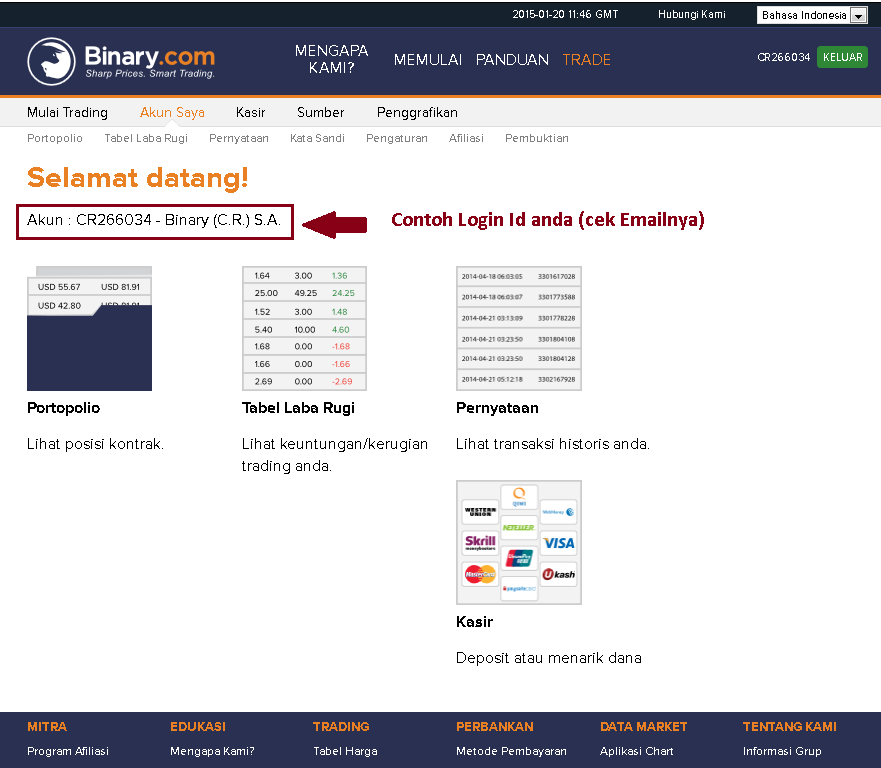Open the Penggrafikan tab
881x768 pixels.
point(417,112)
